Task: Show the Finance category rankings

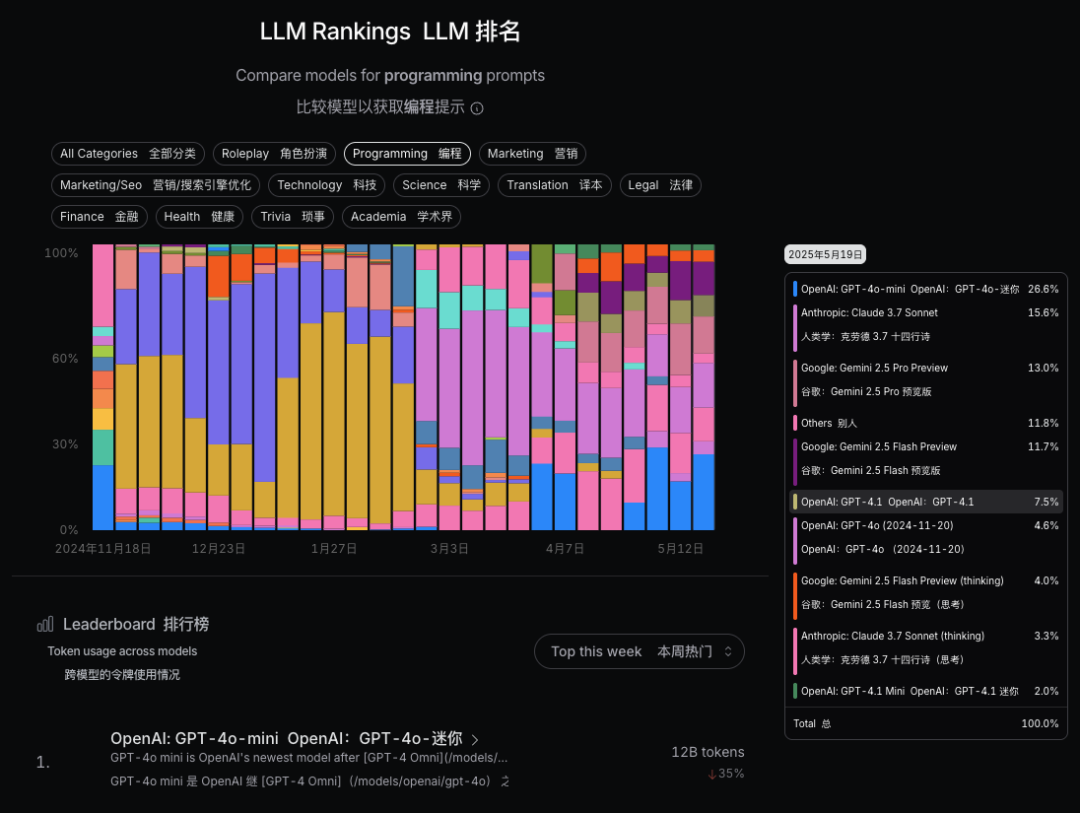Action: (x=99, y=217)
